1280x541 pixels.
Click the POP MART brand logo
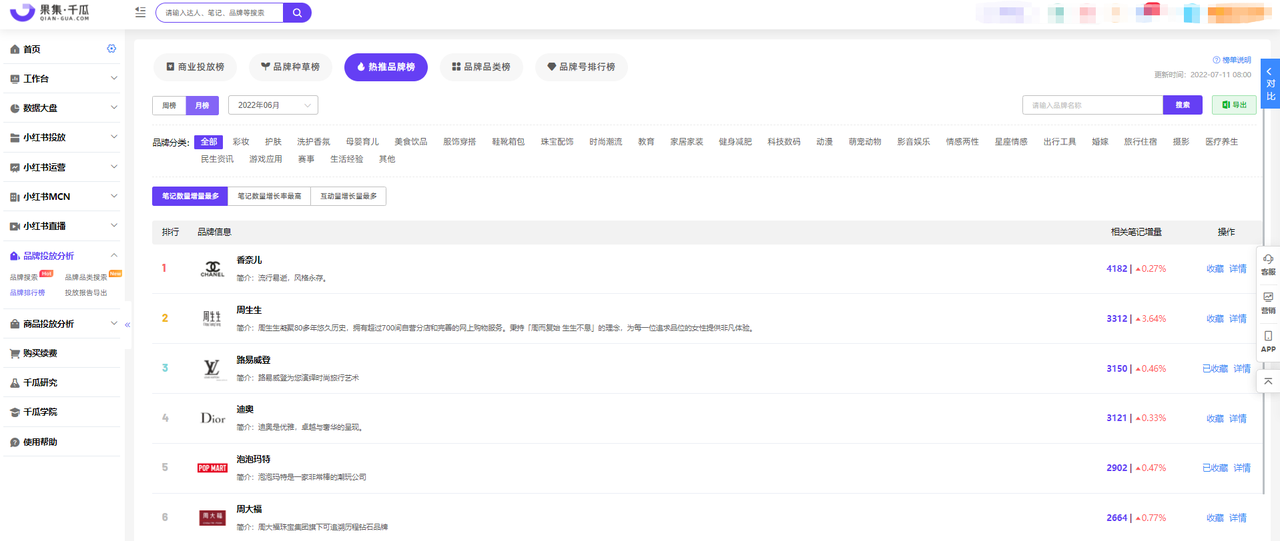[212, 468]
